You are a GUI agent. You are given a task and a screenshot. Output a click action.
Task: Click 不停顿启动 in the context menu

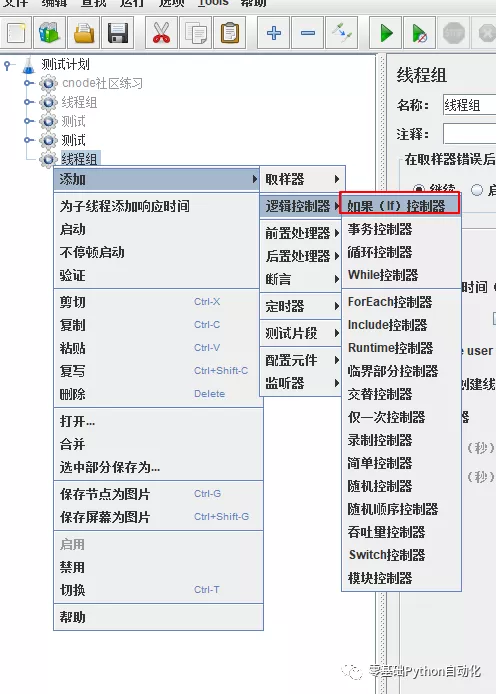(x=158, y=252)
